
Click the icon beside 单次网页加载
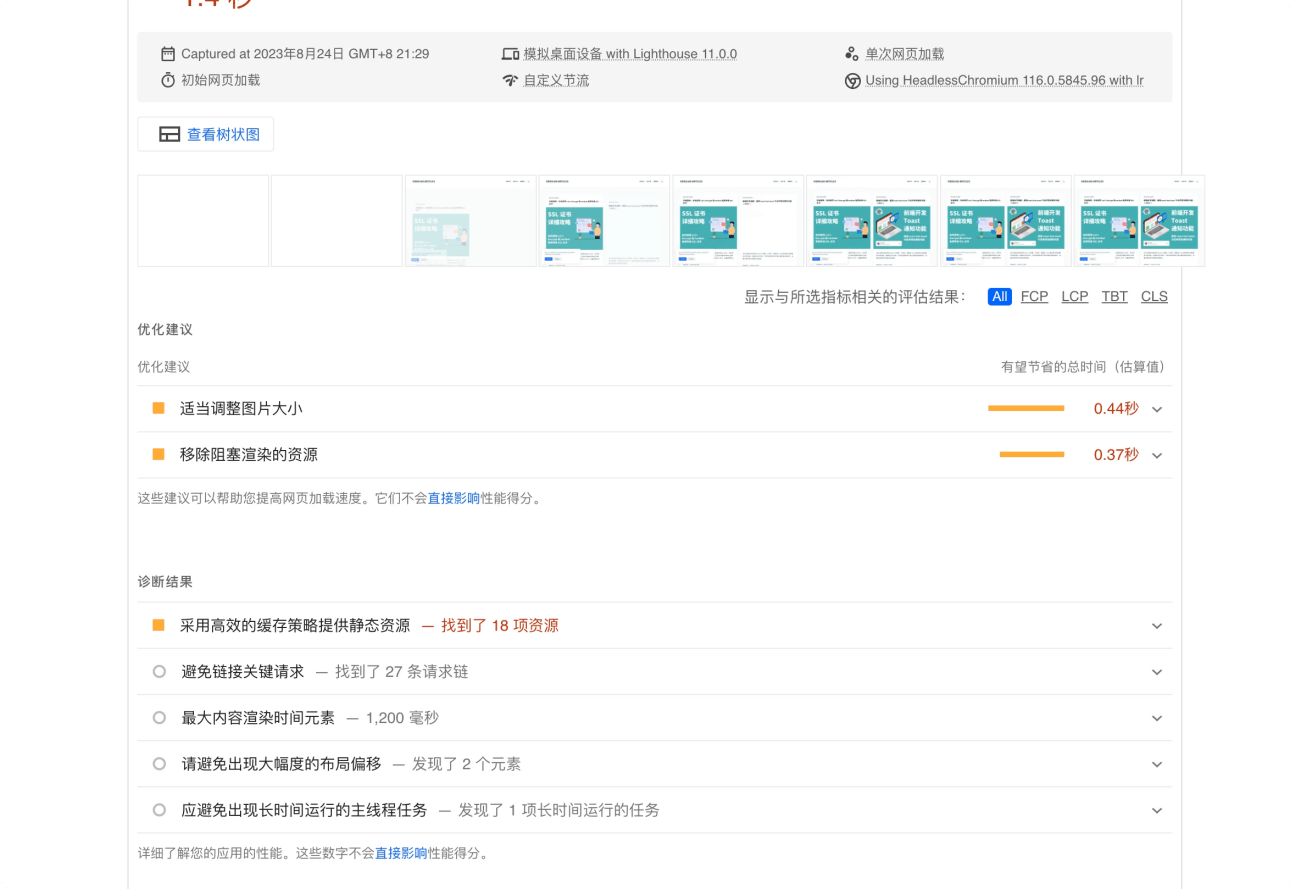coord(852,54)
